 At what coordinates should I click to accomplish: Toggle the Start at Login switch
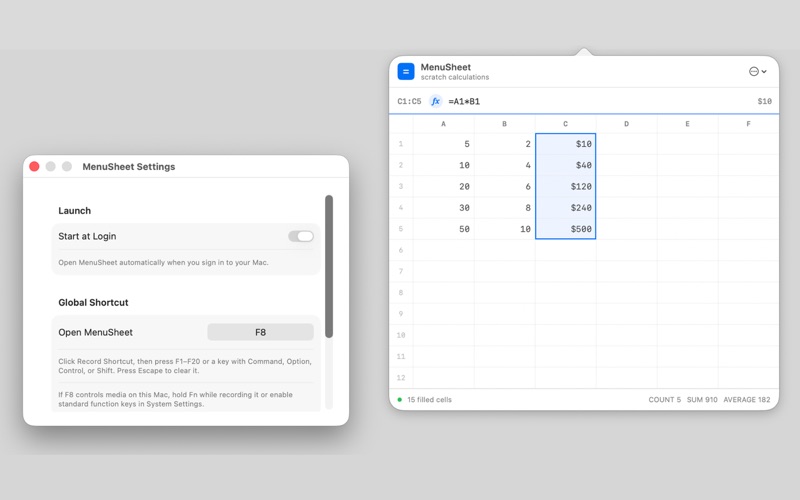(301, 236)
